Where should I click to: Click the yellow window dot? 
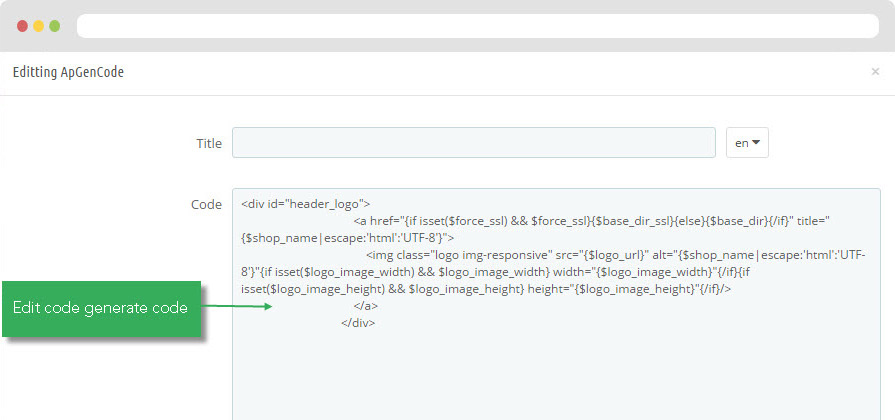click(x=38, y=26)
